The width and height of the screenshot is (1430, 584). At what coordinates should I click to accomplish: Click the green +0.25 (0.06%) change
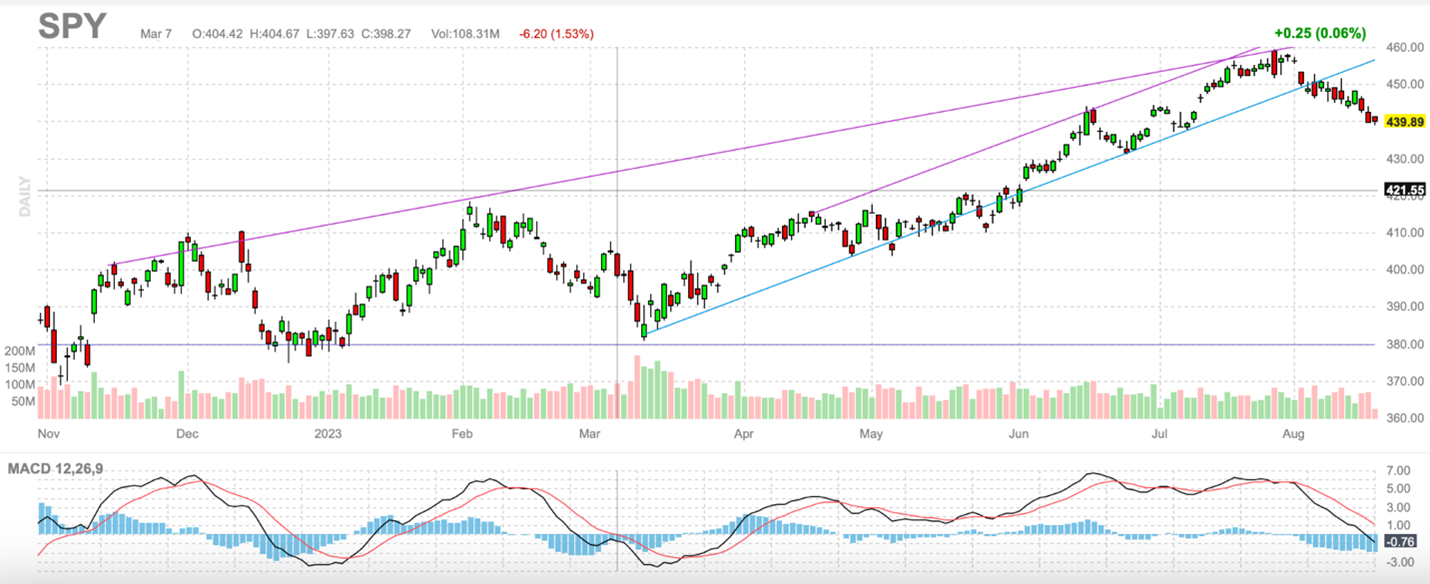click(1320, 33)
